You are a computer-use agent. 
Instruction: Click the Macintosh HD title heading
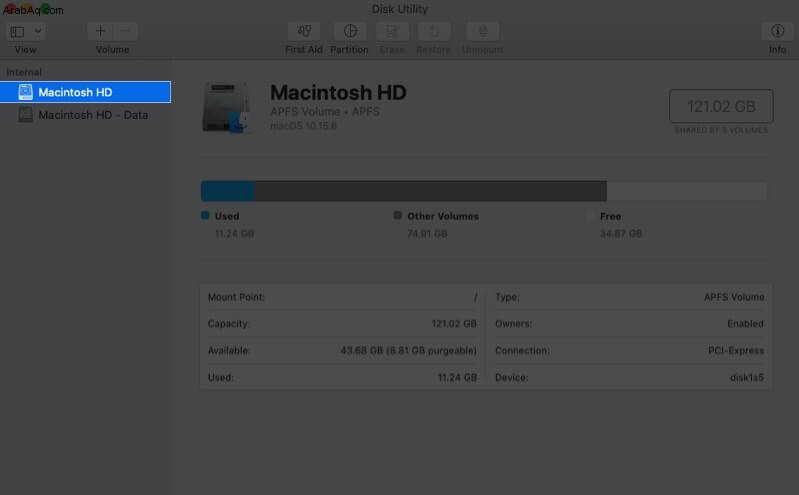coord(338,93)
